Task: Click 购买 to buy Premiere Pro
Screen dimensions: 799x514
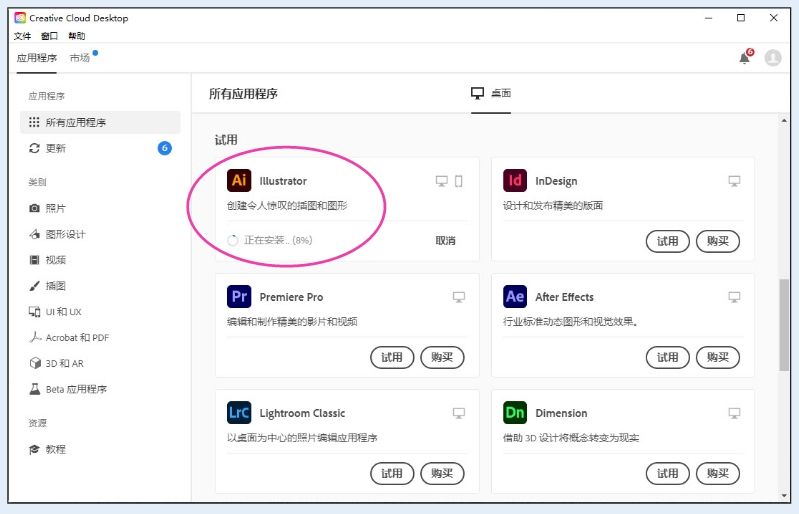Action: [x=442, y=357]
